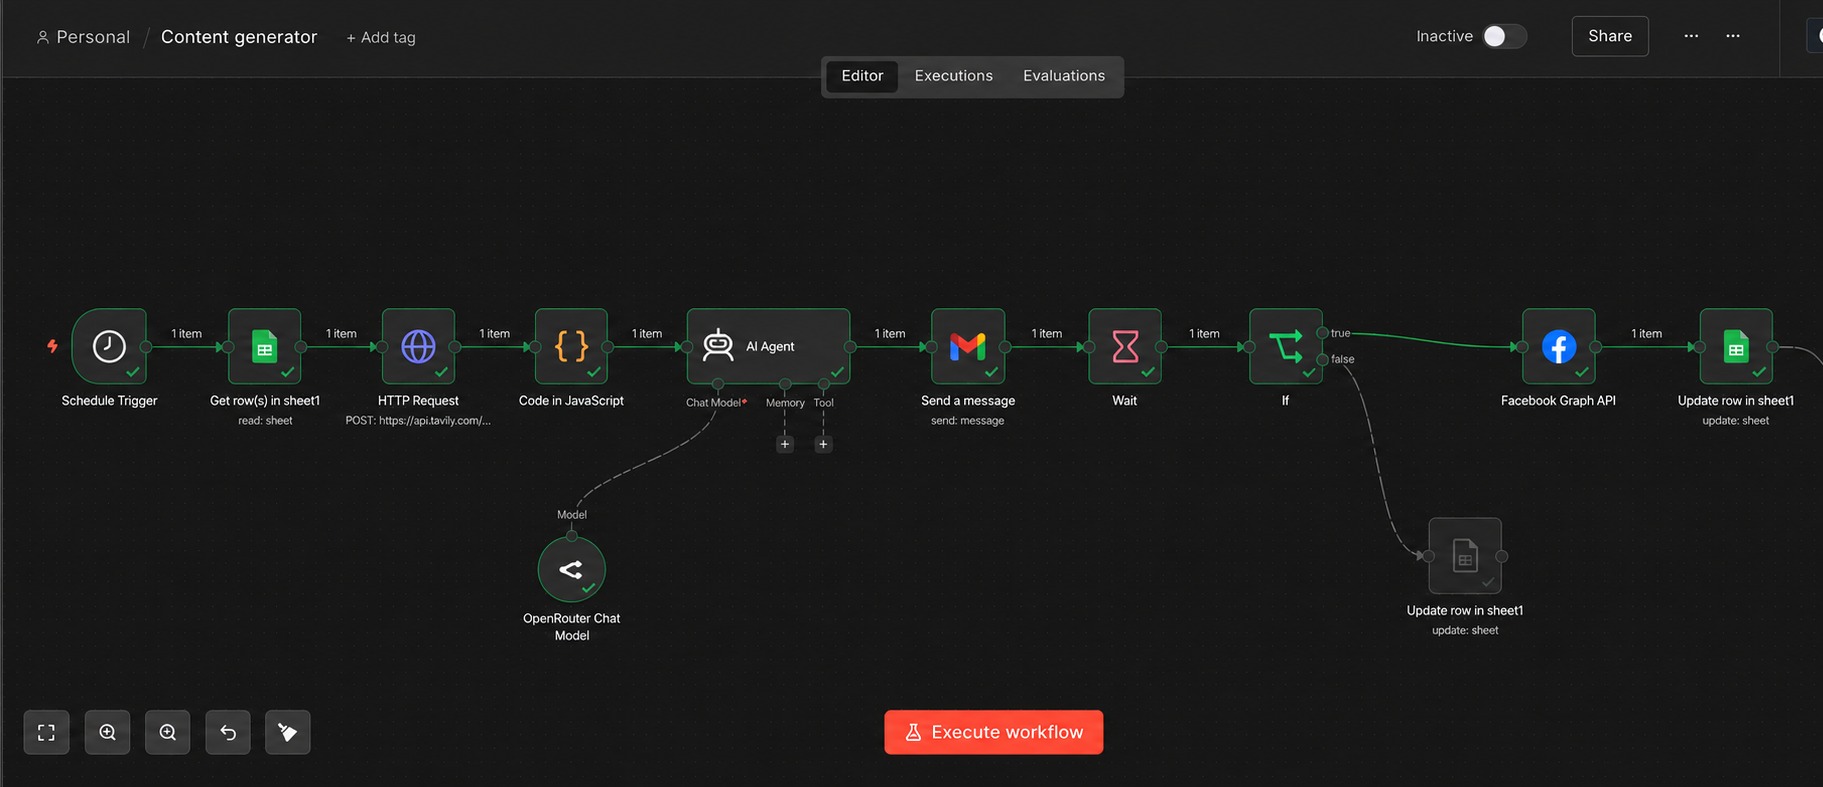Select the If branching node

pos(1286,346)
